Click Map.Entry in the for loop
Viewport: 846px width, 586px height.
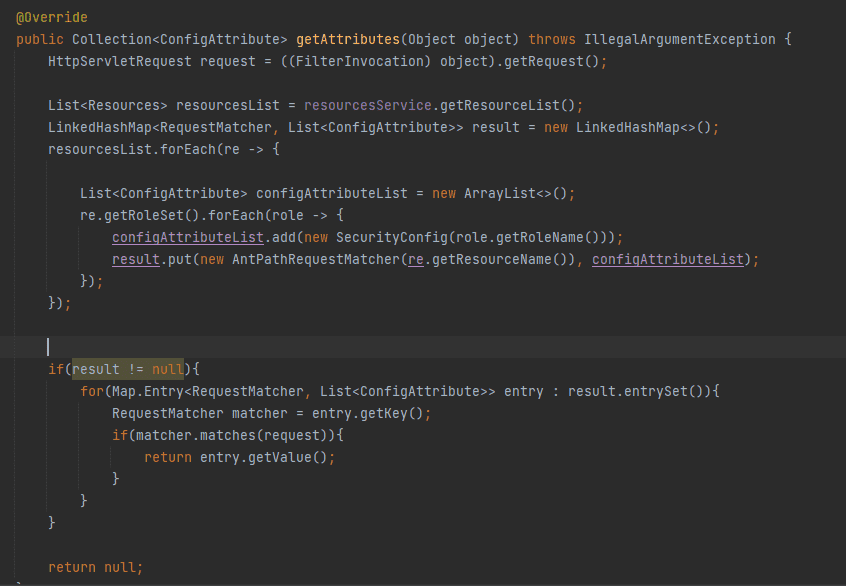pyautogui.click(x=148, y=391)
